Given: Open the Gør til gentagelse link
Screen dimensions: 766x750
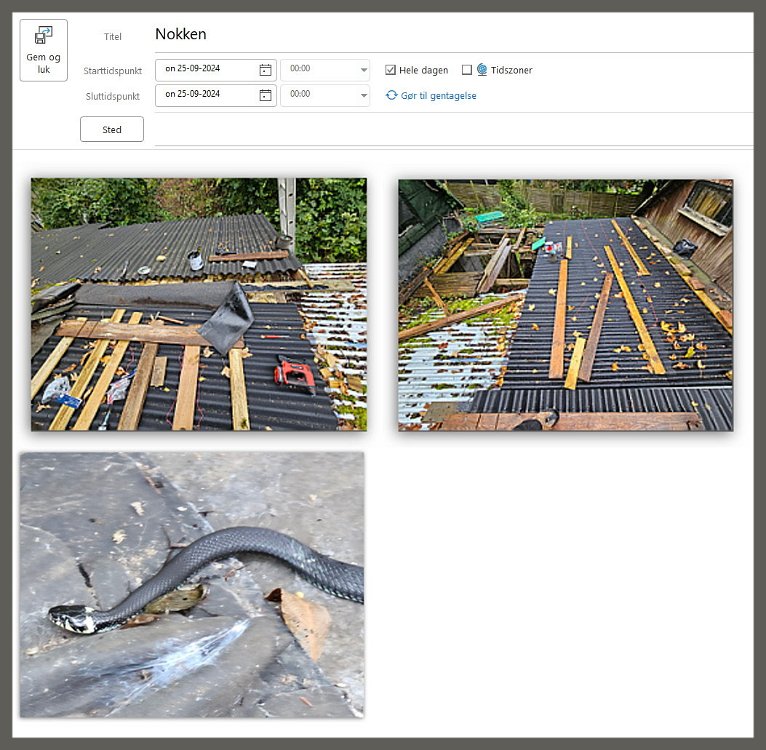Looking at the screenshot, I should pos(438,96).
